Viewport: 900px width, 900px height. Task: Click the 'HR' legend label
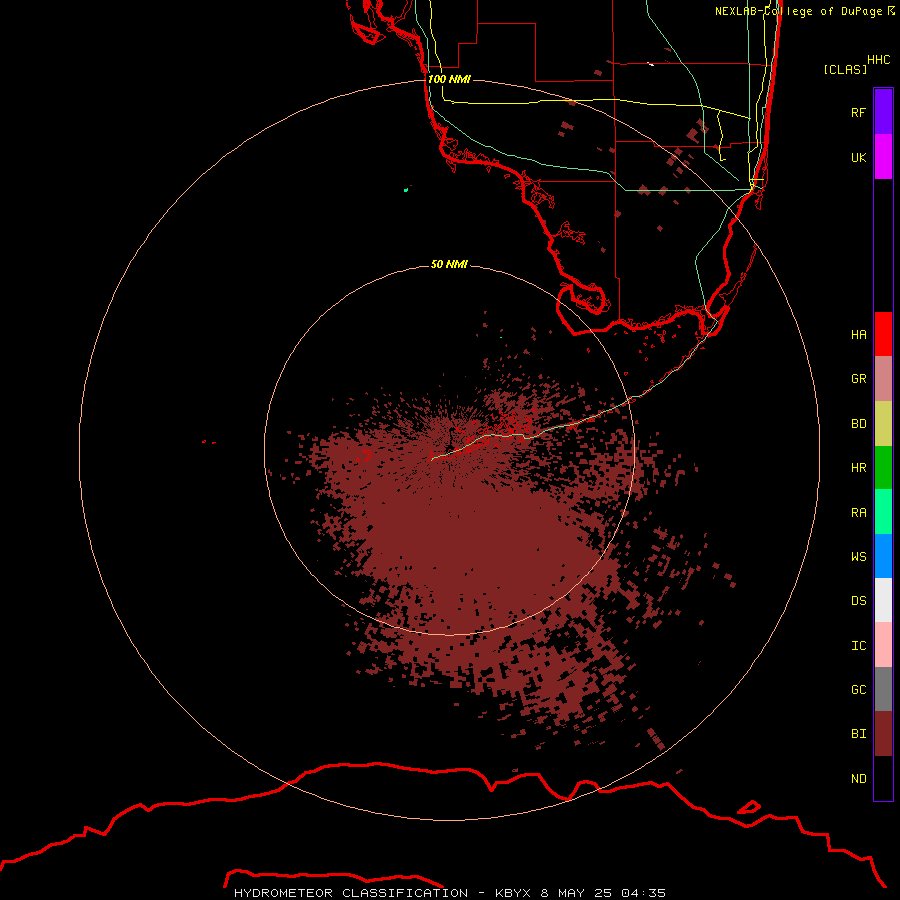[859, 468]
